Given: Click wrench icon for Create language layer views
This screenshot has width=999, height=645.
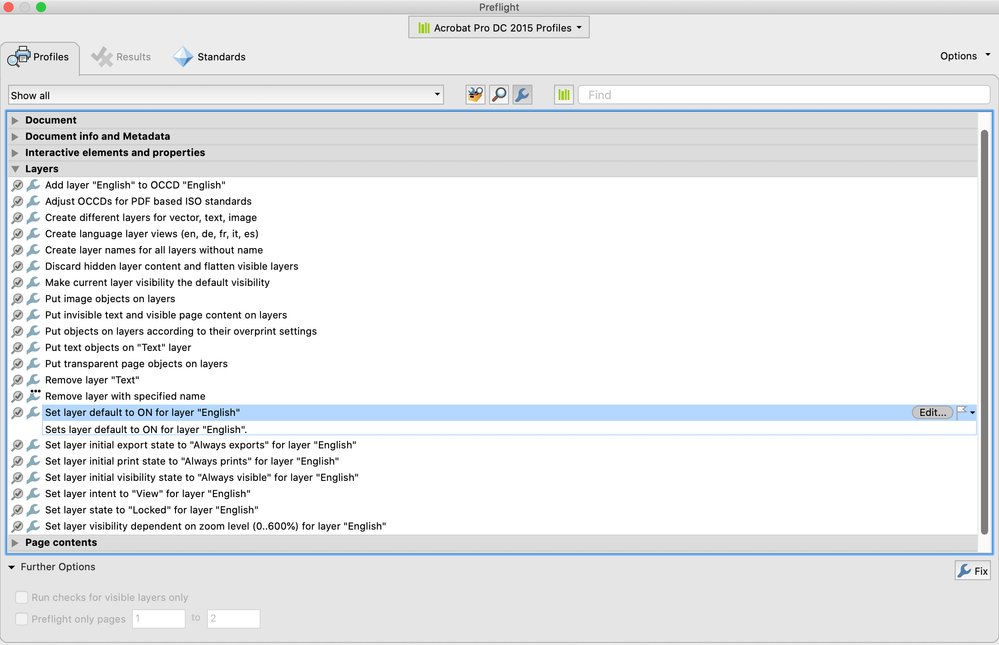Looking at the screenshot, I should [x=33, y=233].
